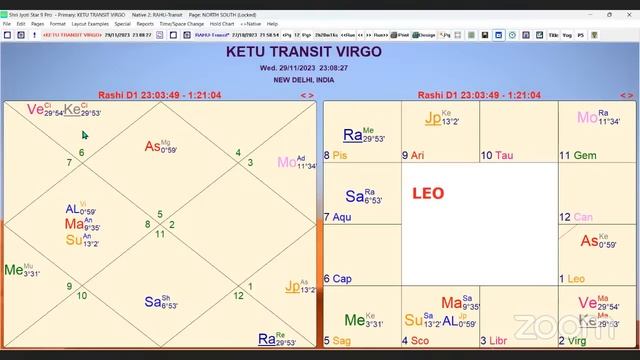Click the LEO label in south chart center
The width and height of the screenshot is (640, 360).
(x=428, y=193)
